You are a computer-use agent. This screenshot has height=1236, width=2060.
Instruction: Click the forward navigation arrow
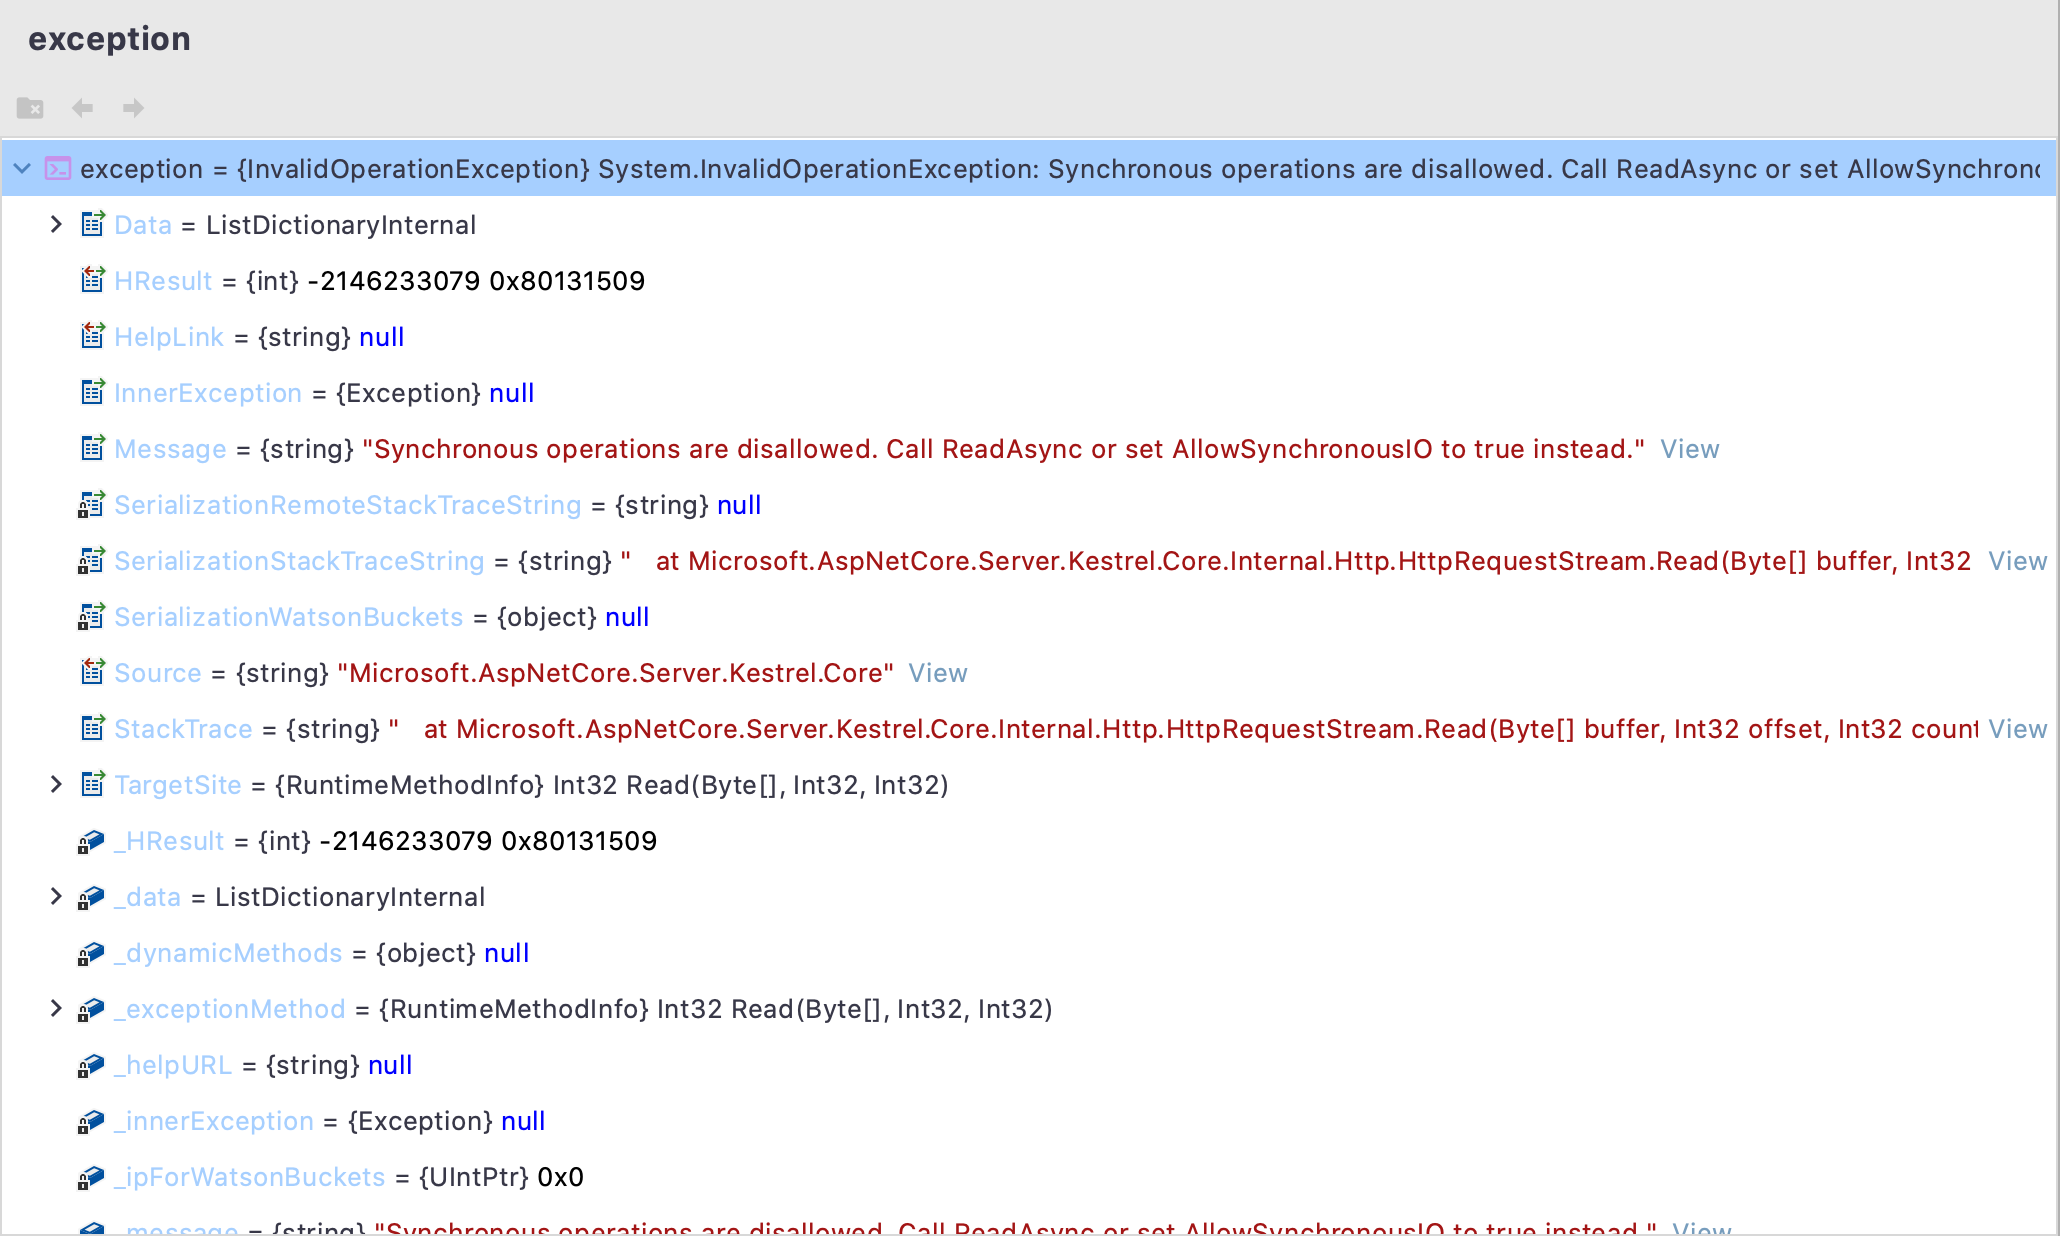[132, 108]
